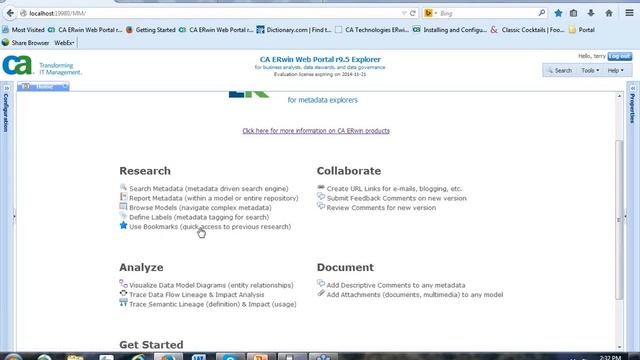Open the Dictionary.com bookmark

294,30
